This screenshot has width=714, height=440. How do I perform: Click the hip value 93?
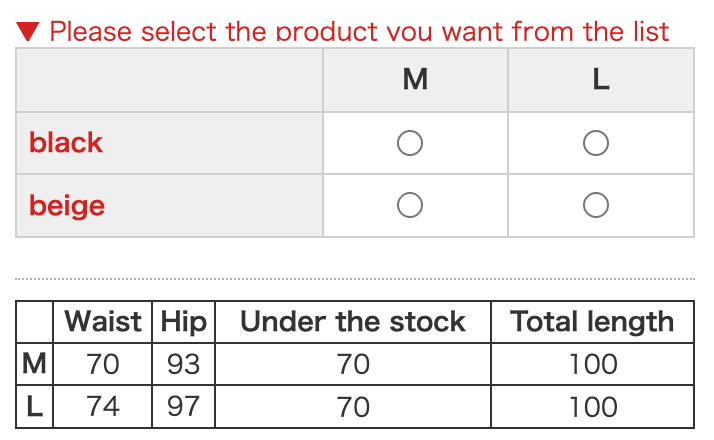tap(183, 364)
